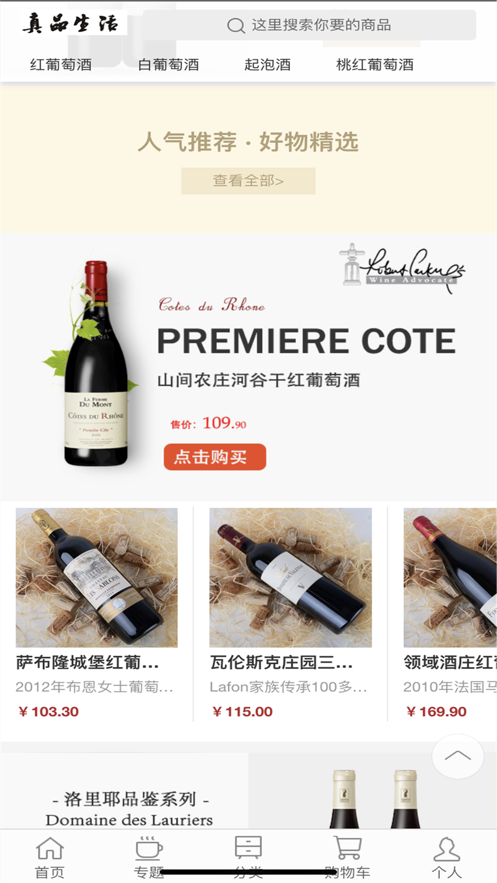This screenshot has width=497, height=883.
Task: Select the 红葡萄酒 category tab
Action: pyautogui.click(x=61, y=64)
